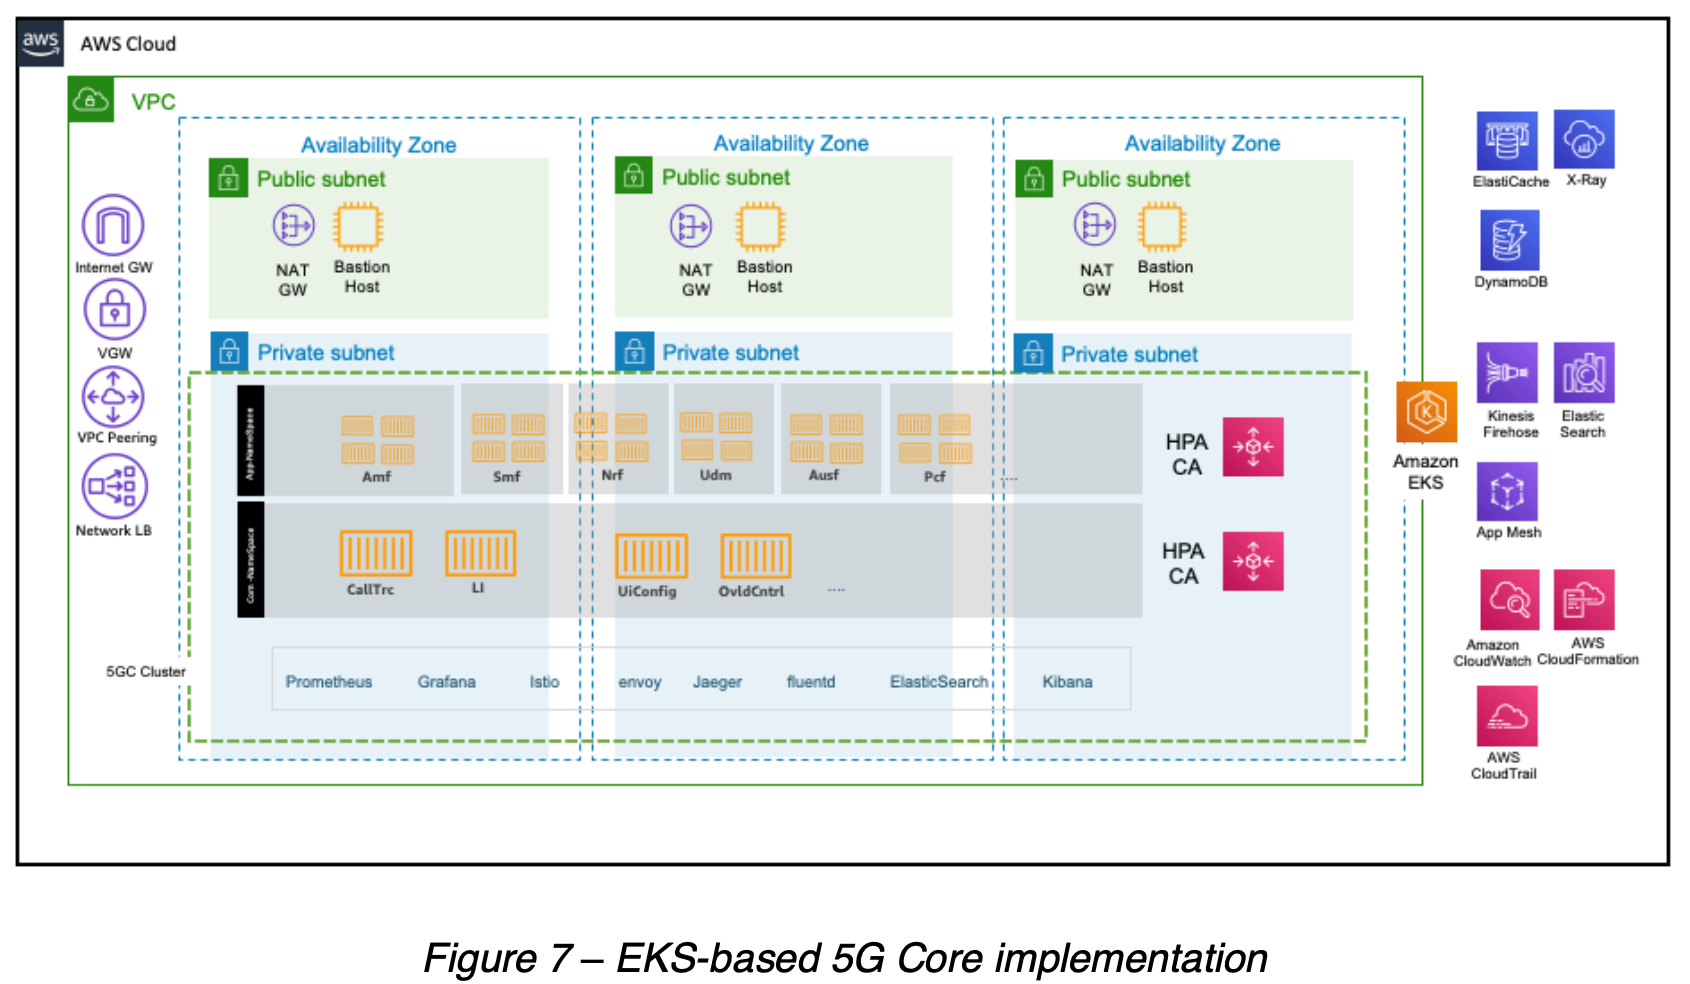Screen dimensions: 1690x984
Task: Select the VGW padlock icon
Action: (x=114, y=310)
